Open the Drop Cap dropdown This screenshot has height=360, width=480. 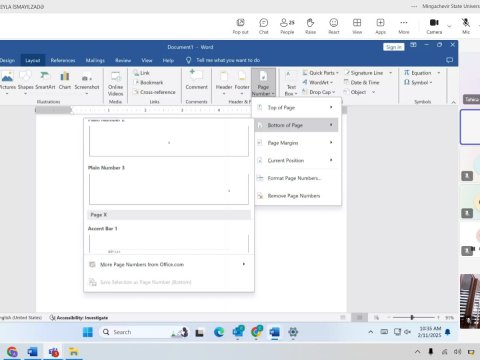click(319, 92)
